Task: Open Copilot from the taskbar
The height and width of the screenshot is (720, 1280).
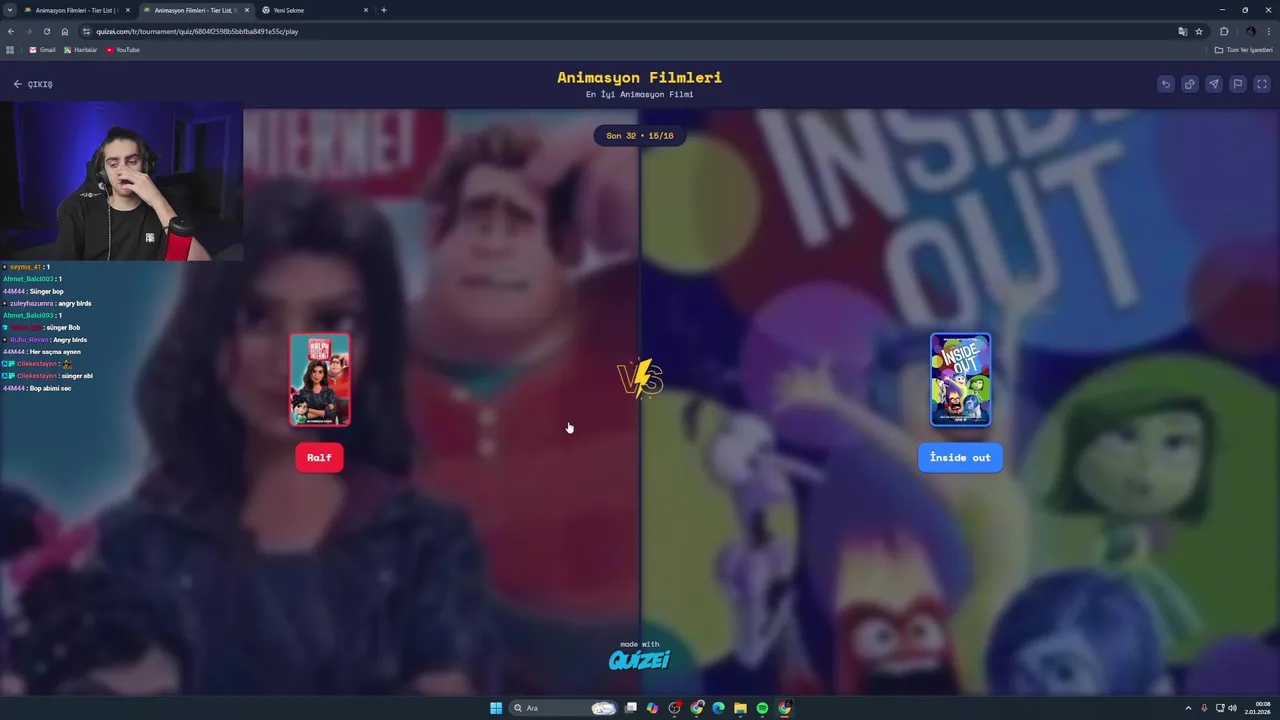Action: (x=653, y=708)
